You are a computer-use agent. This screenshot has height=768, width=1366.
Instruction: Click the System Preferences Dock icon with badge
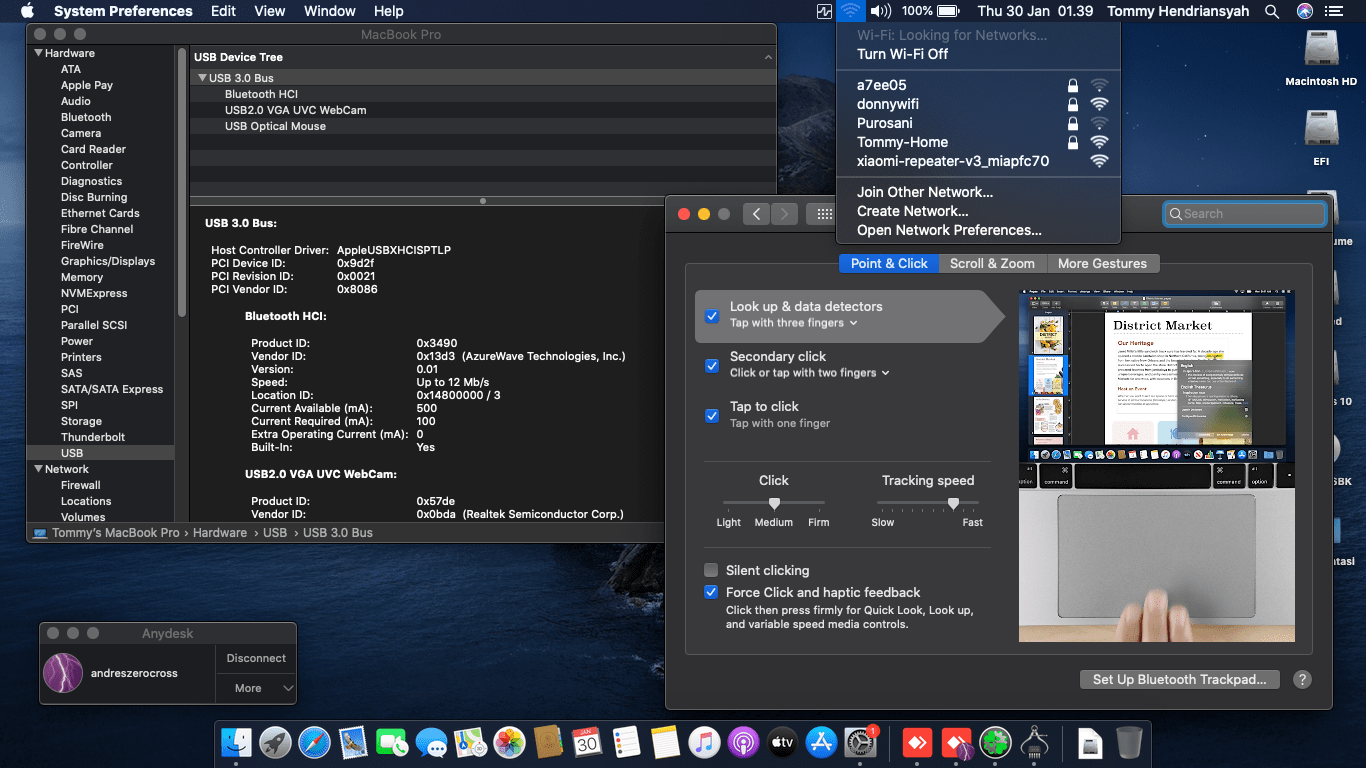[860, 744]
